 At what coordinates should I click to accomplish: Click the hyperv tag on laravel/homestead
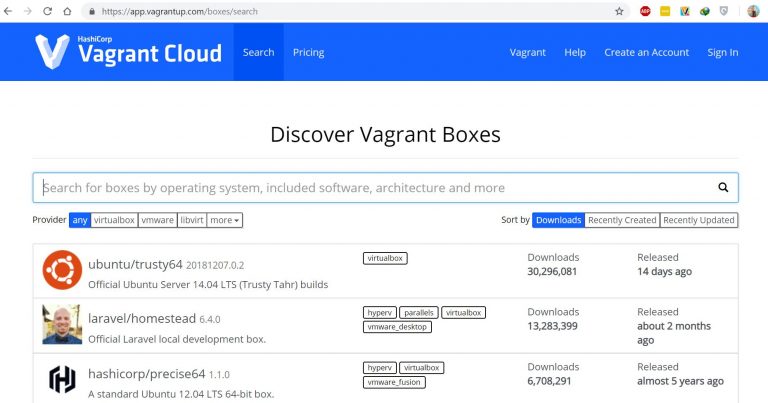coord(380,312)
